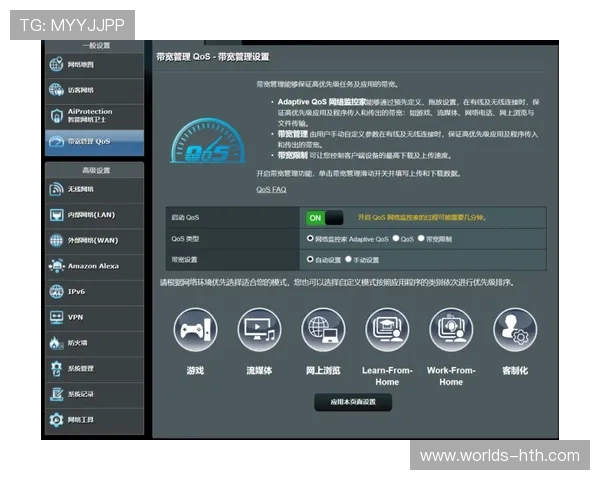Open the 系统管理 administration page
The image size is (600, 480).
click(x=95, y=369)
